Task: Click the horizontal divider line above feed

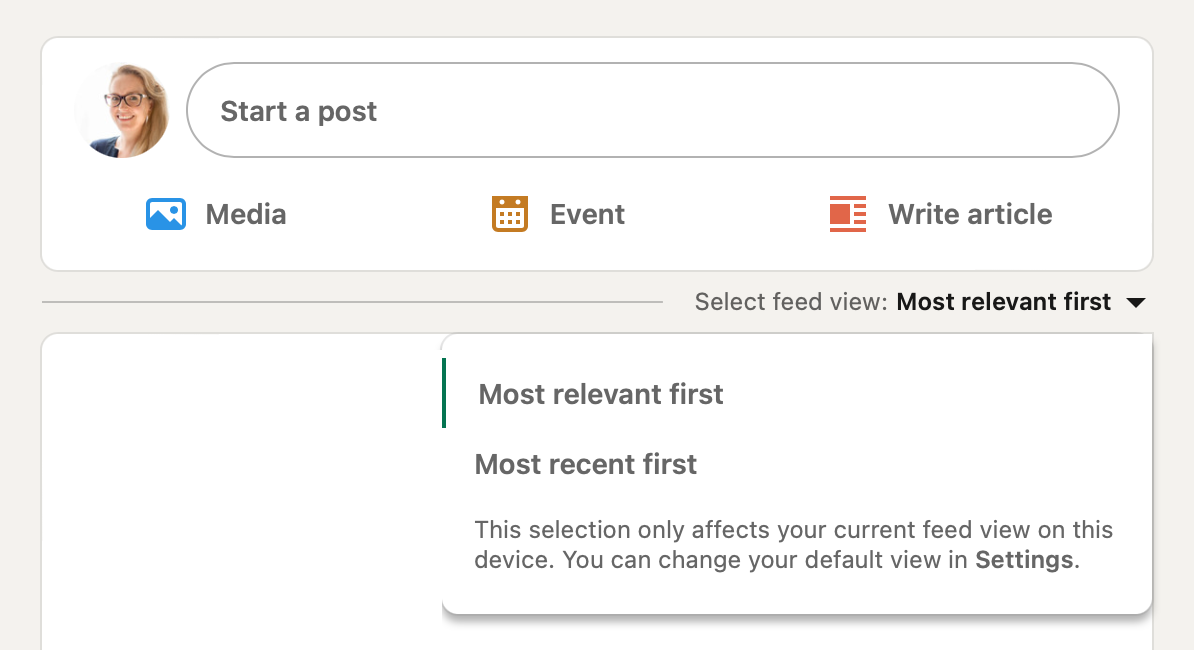Action: (352, 302)
